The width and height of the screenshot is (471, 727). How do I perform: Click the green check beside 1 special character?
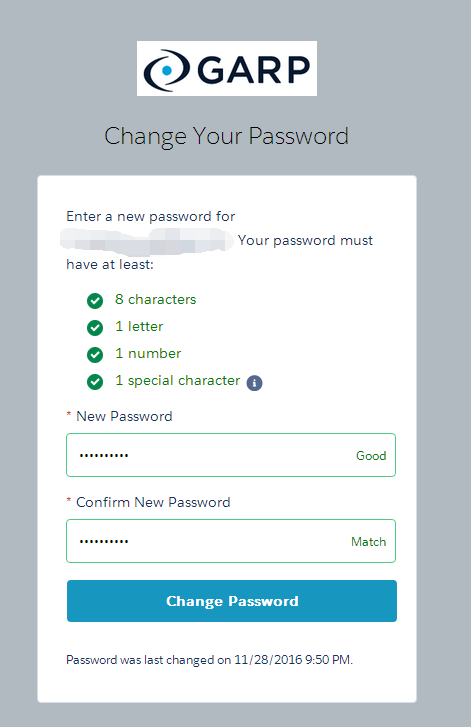point(95,382)
